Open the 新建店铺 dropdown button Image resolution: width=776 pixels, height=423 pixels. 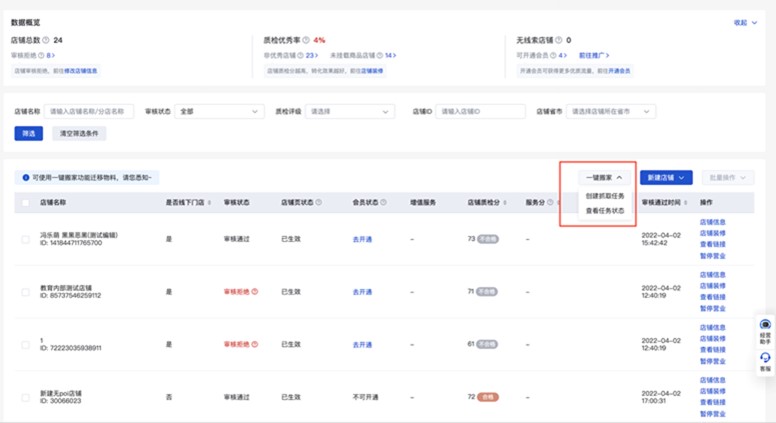click(x=666, y=177)
